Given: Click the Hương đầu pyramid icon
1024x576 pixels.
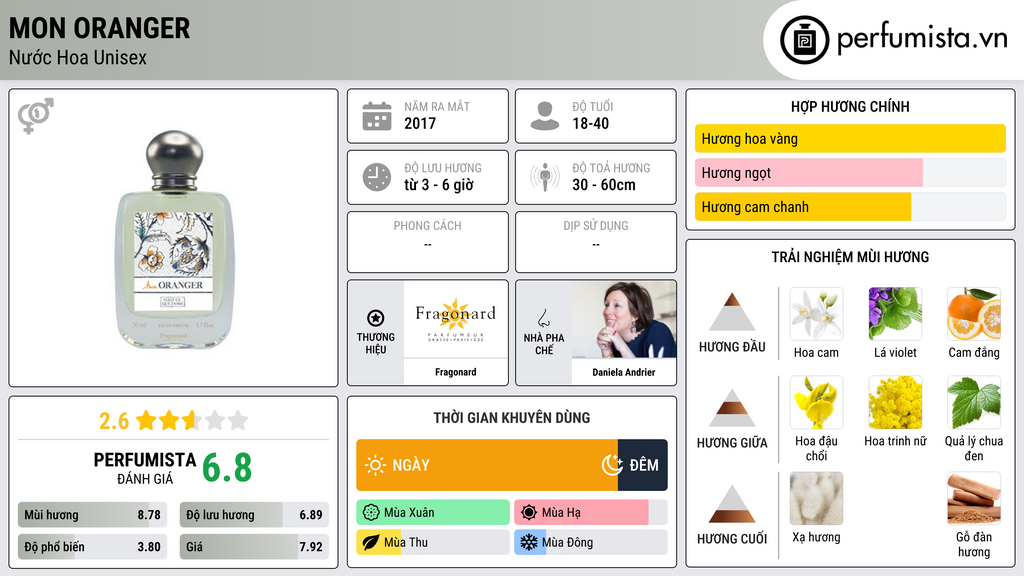Looking at the screenshot, I should point(732,312).
